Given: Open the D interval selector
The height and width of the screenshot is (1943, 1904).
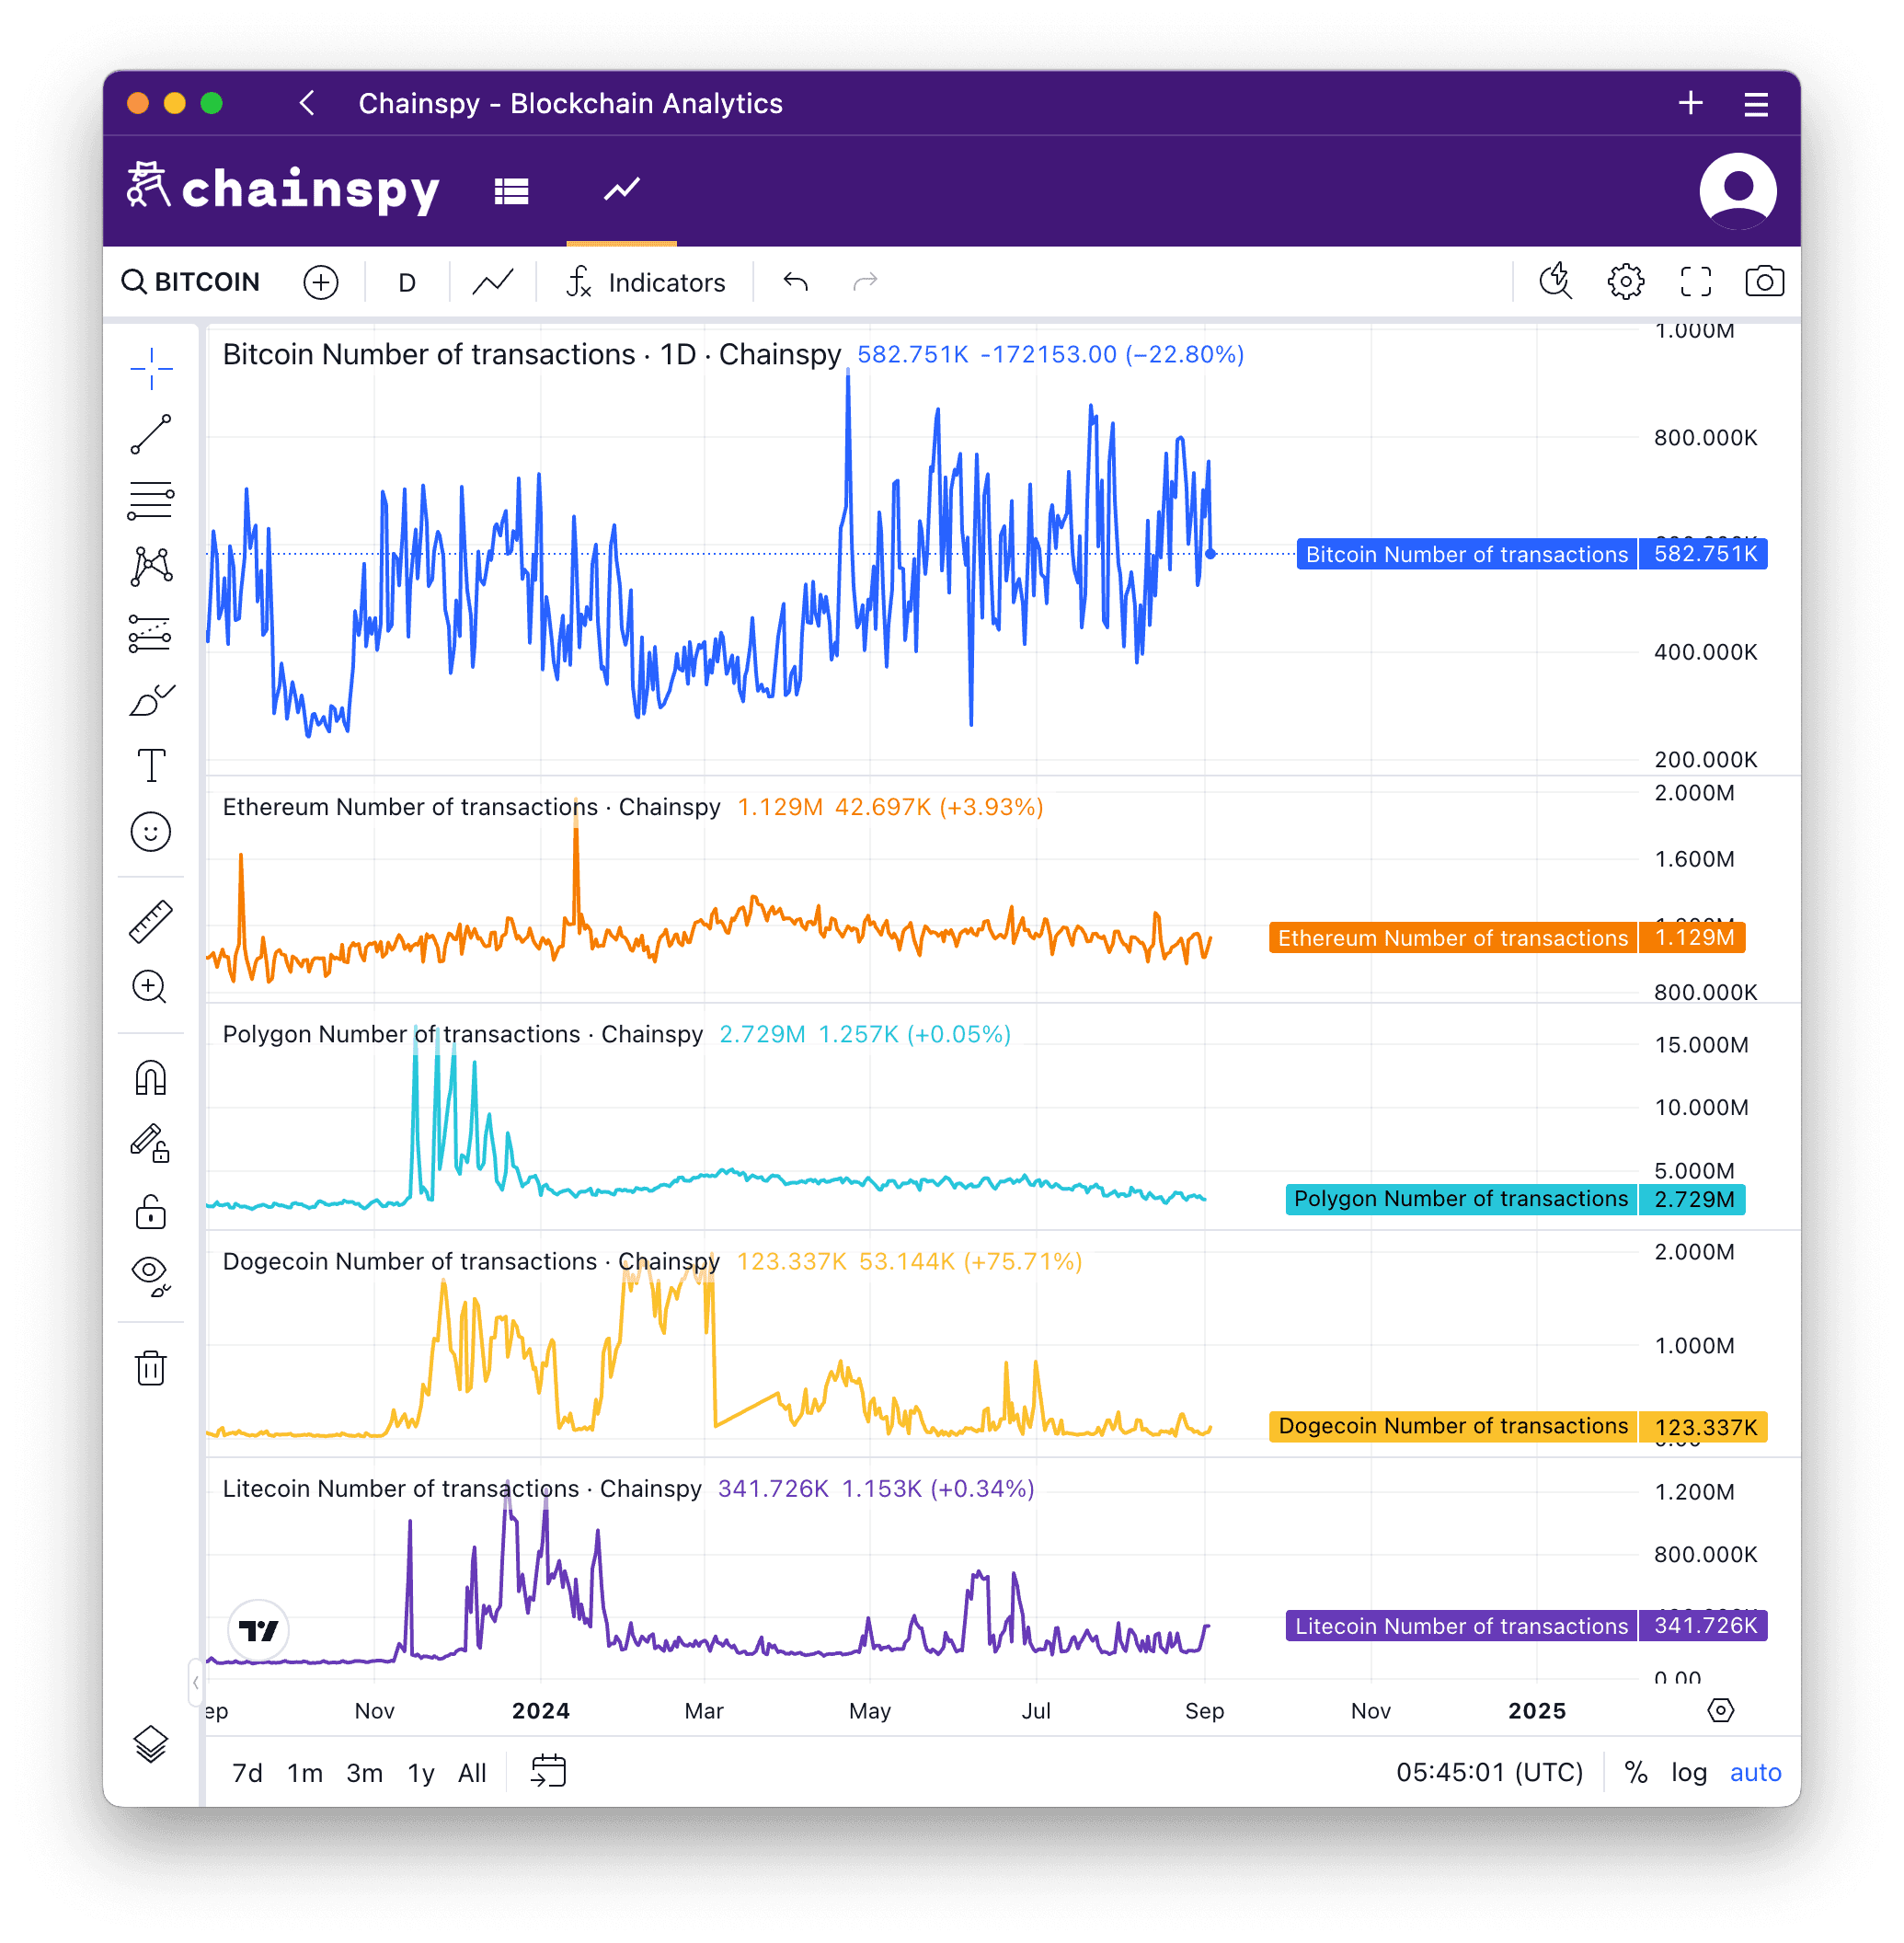Looking at the screenshot, I should click(407, 283).
